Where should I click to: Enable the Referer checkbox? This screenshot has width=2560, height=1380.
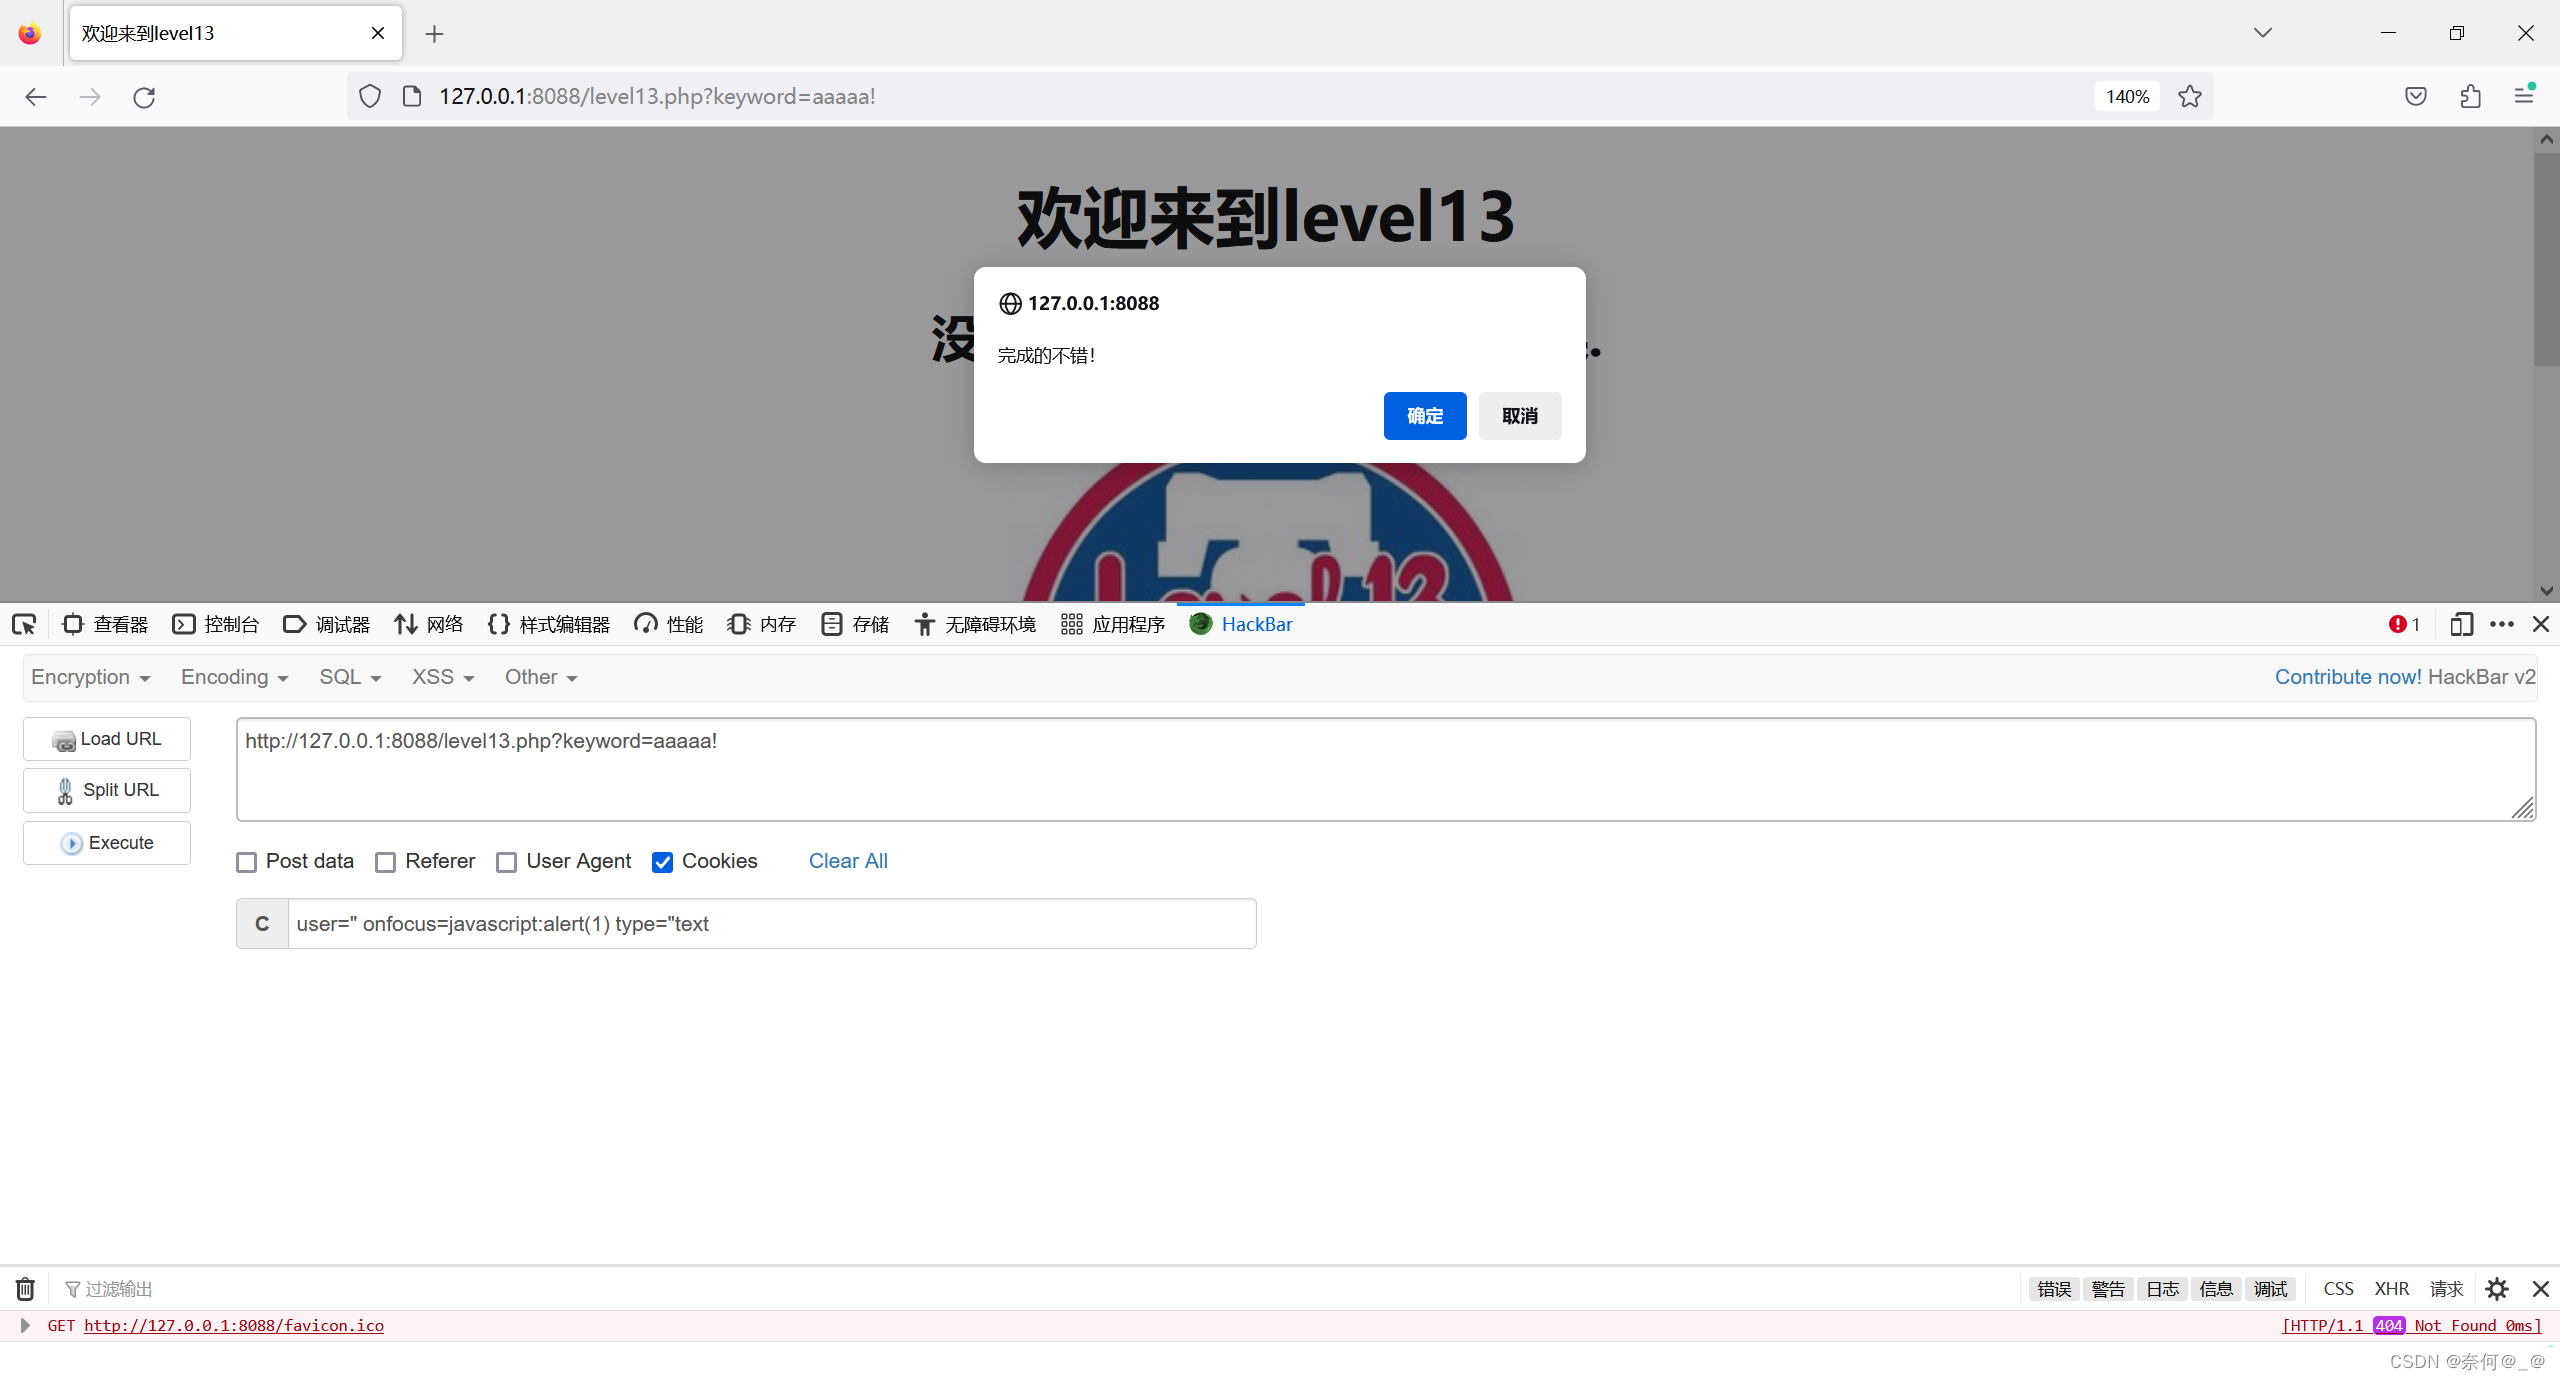[387, 862]
